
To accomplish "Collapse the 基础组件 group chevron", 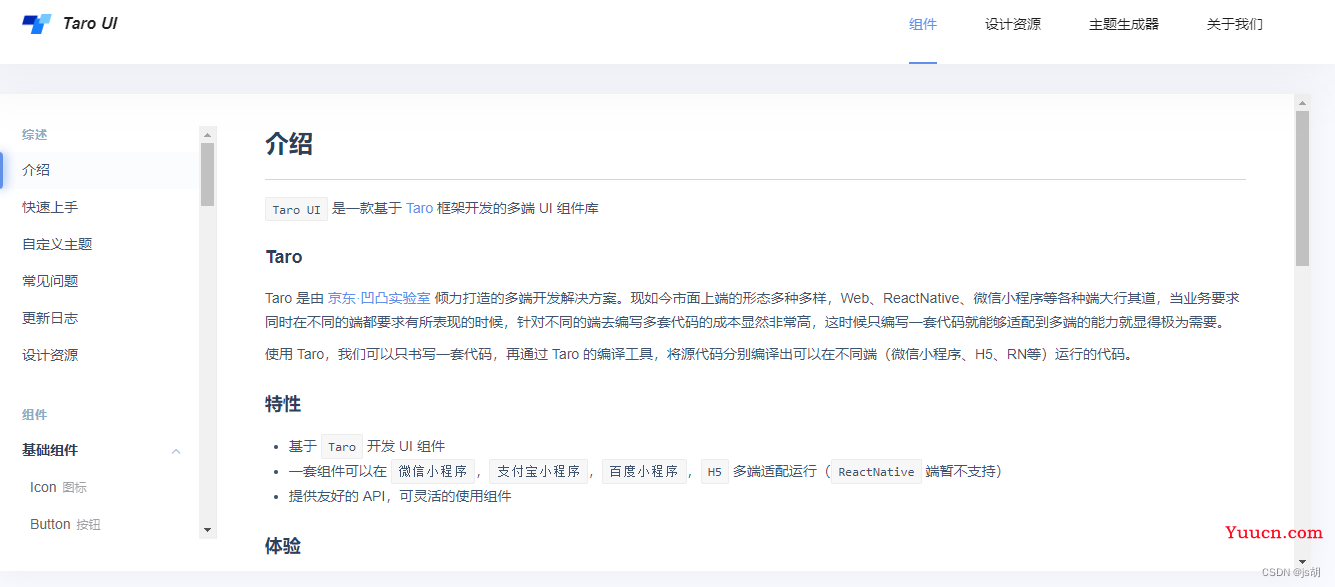I will click(x=176, y=451).
